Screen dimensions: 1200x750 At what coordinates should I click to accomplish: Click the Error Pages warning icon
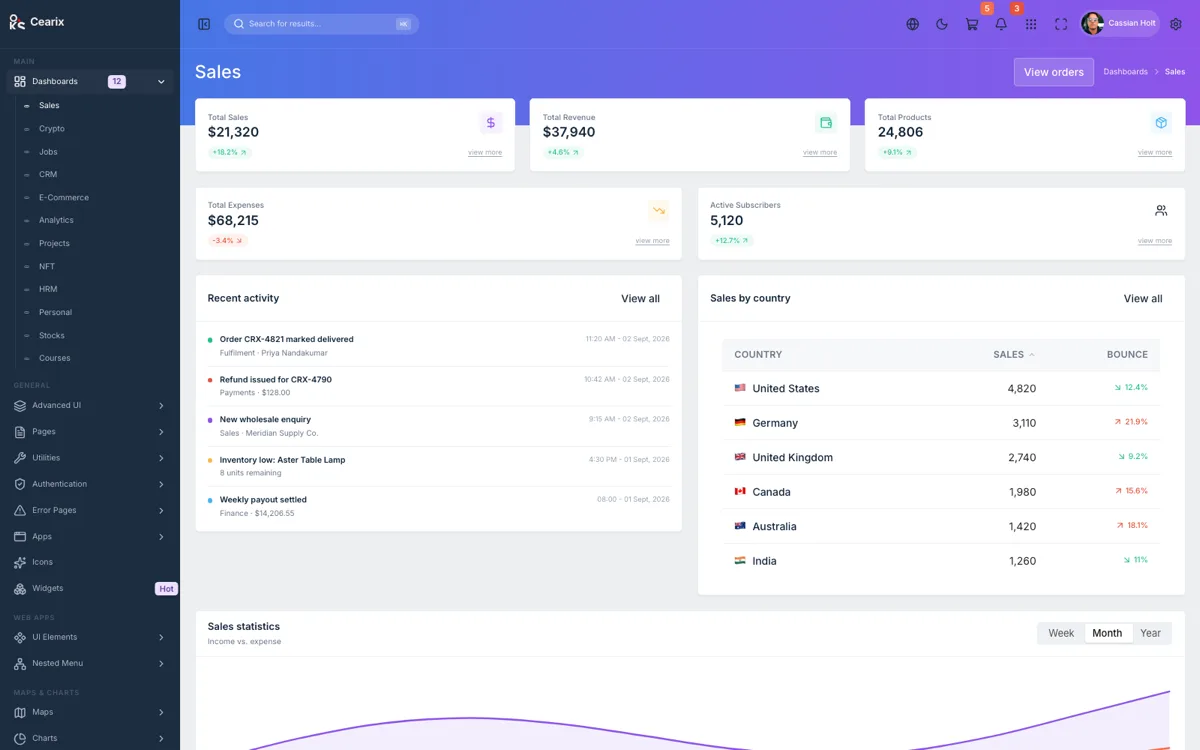pos(20,510)
